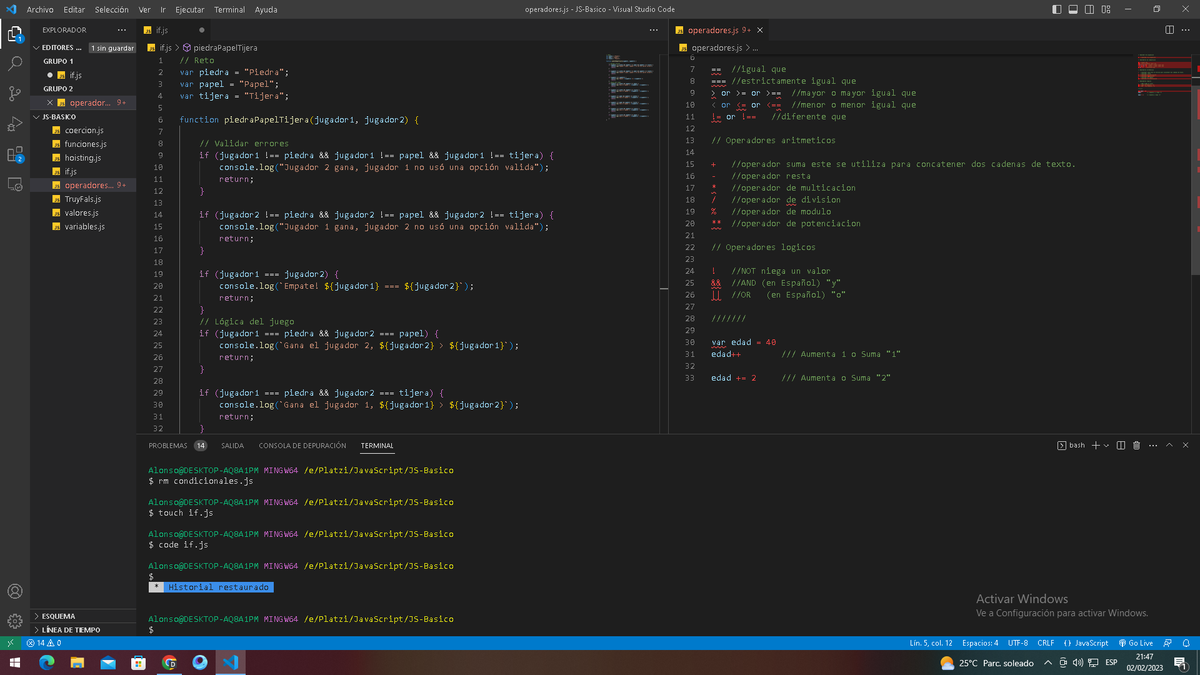Collapse the Editores Abiertos section
The width and height of the screenshot is (1200, 675).
coord(60,48)
